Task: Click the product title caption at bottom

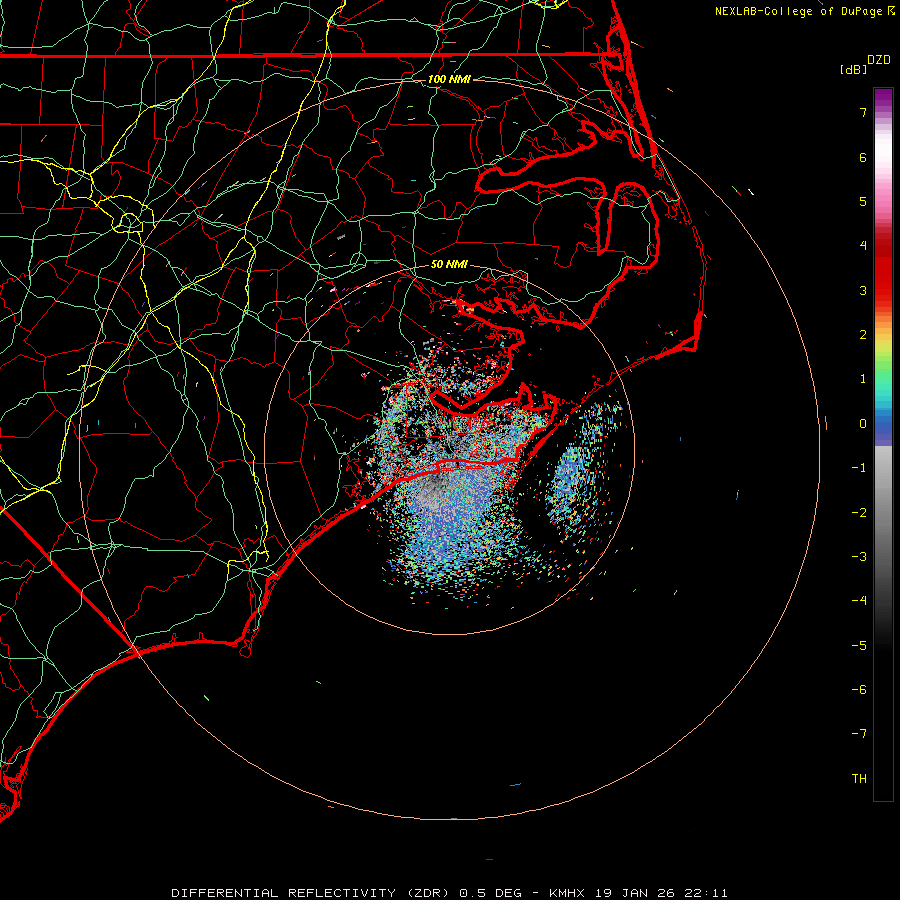Action: 449,893
